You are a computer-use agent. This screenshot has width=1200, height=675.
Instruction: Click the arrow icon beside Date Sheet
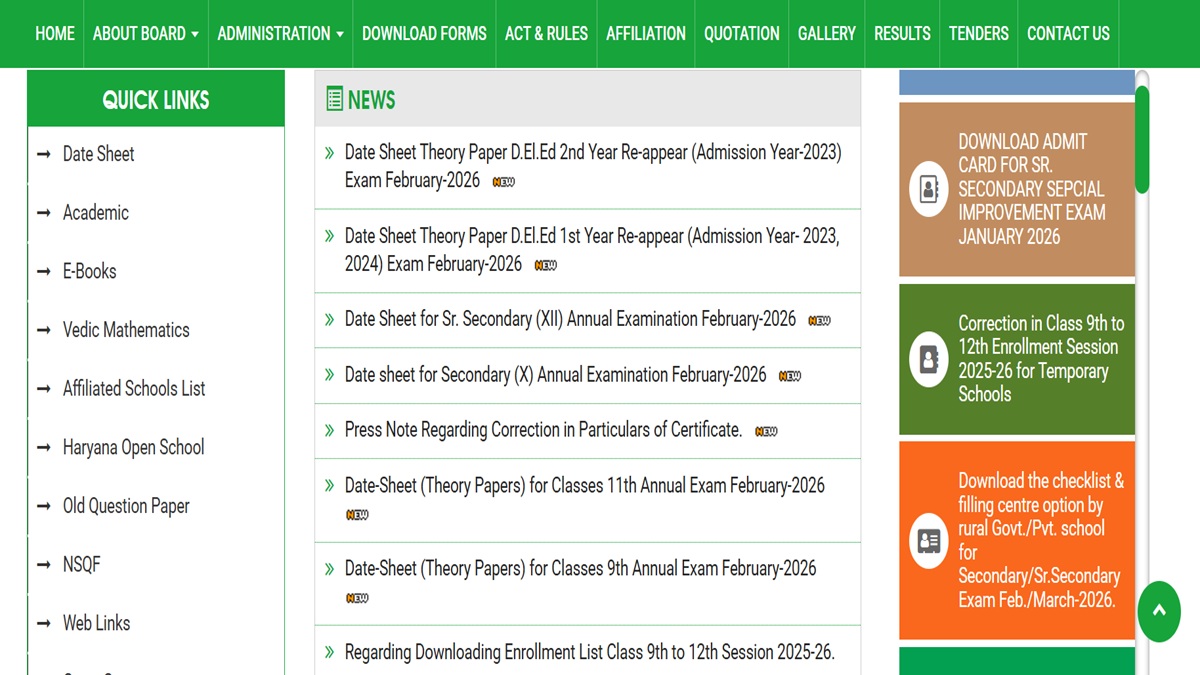click(x=43, y=154)
